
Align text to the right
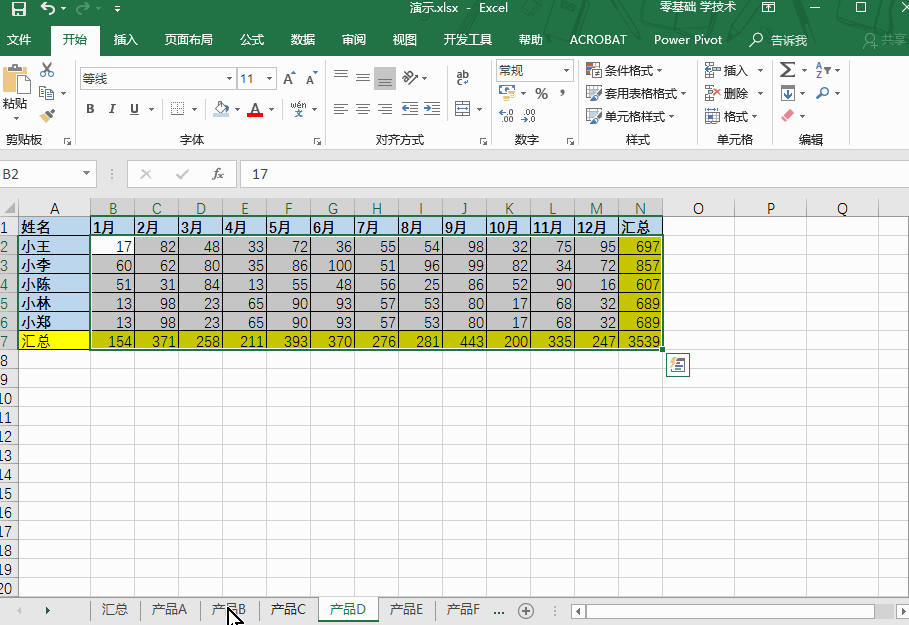[385, 109]
